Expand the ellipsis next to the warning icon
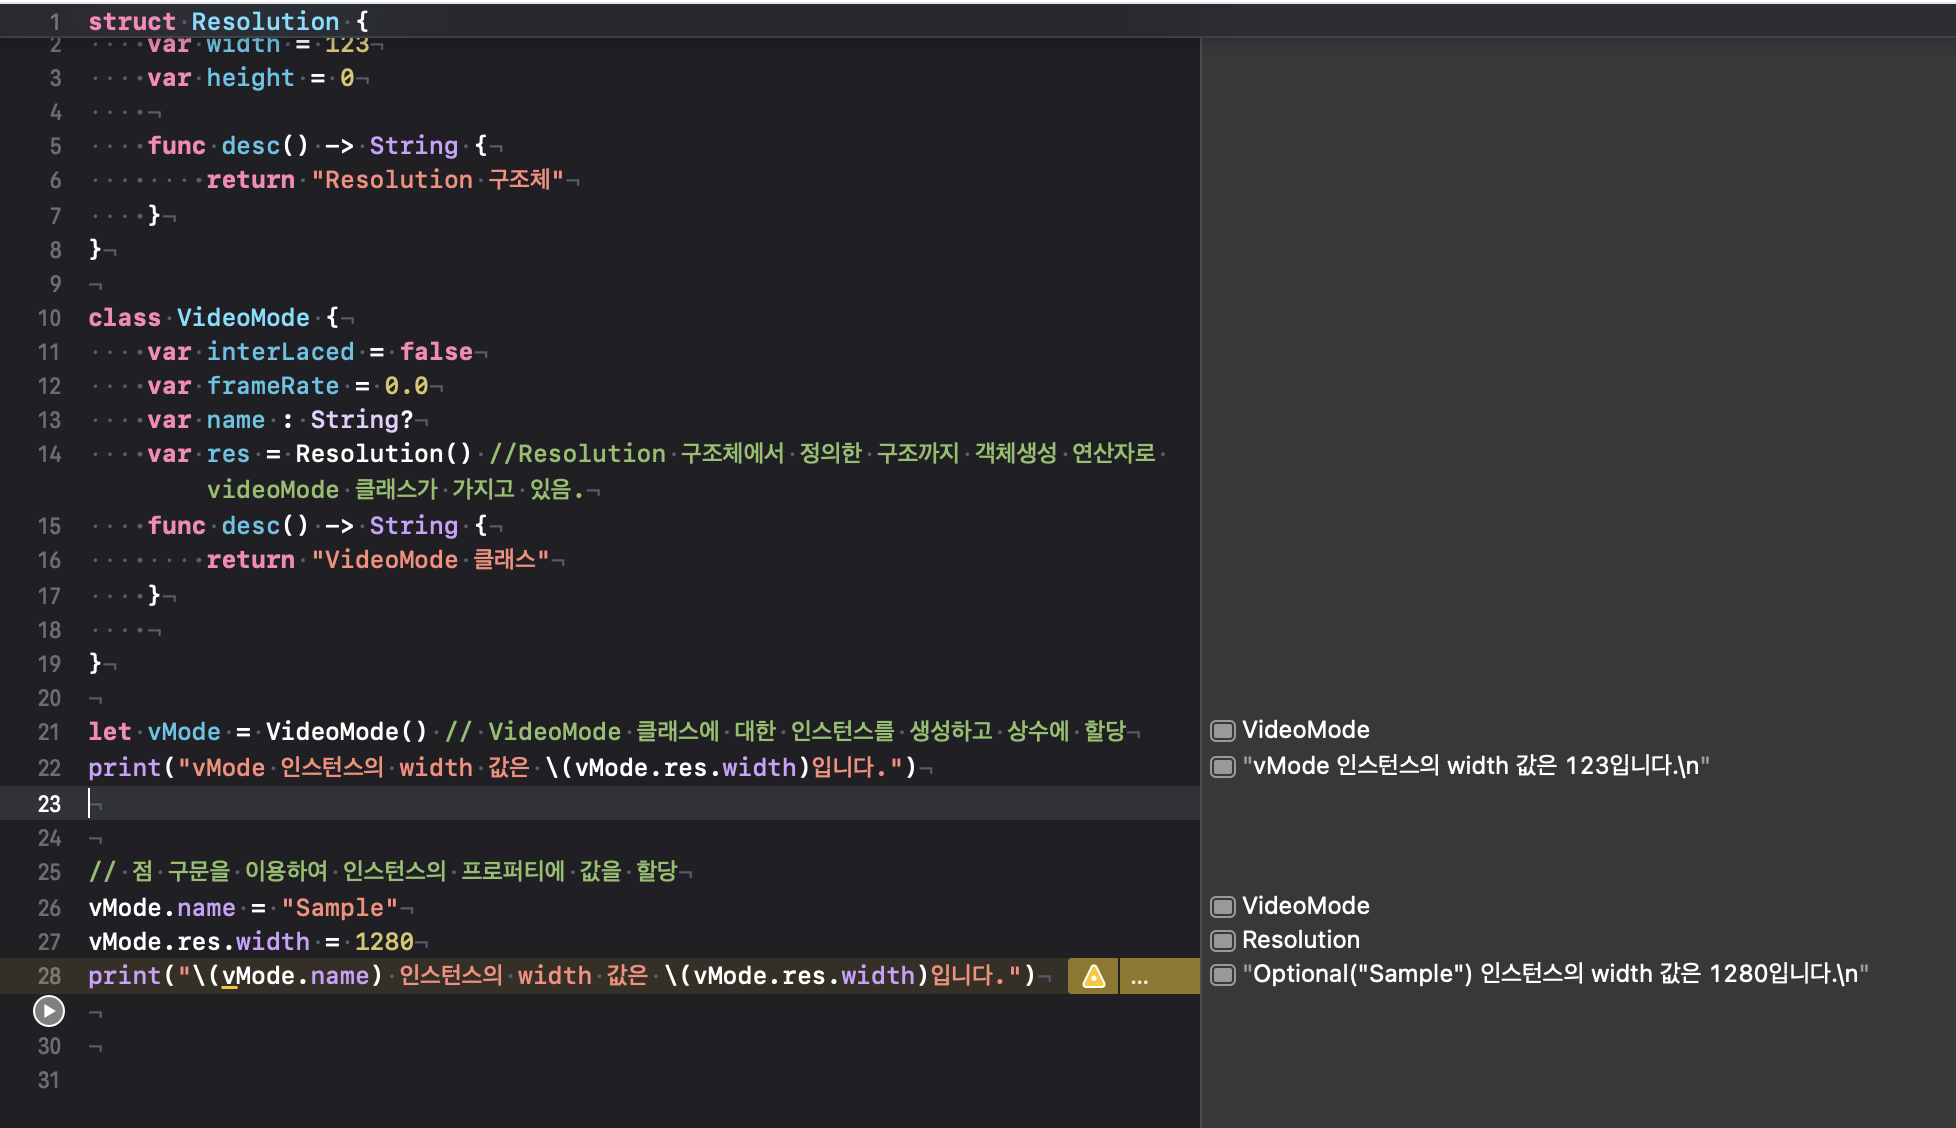This screenshot has height=1128, width=1956. click(1139, 977)
